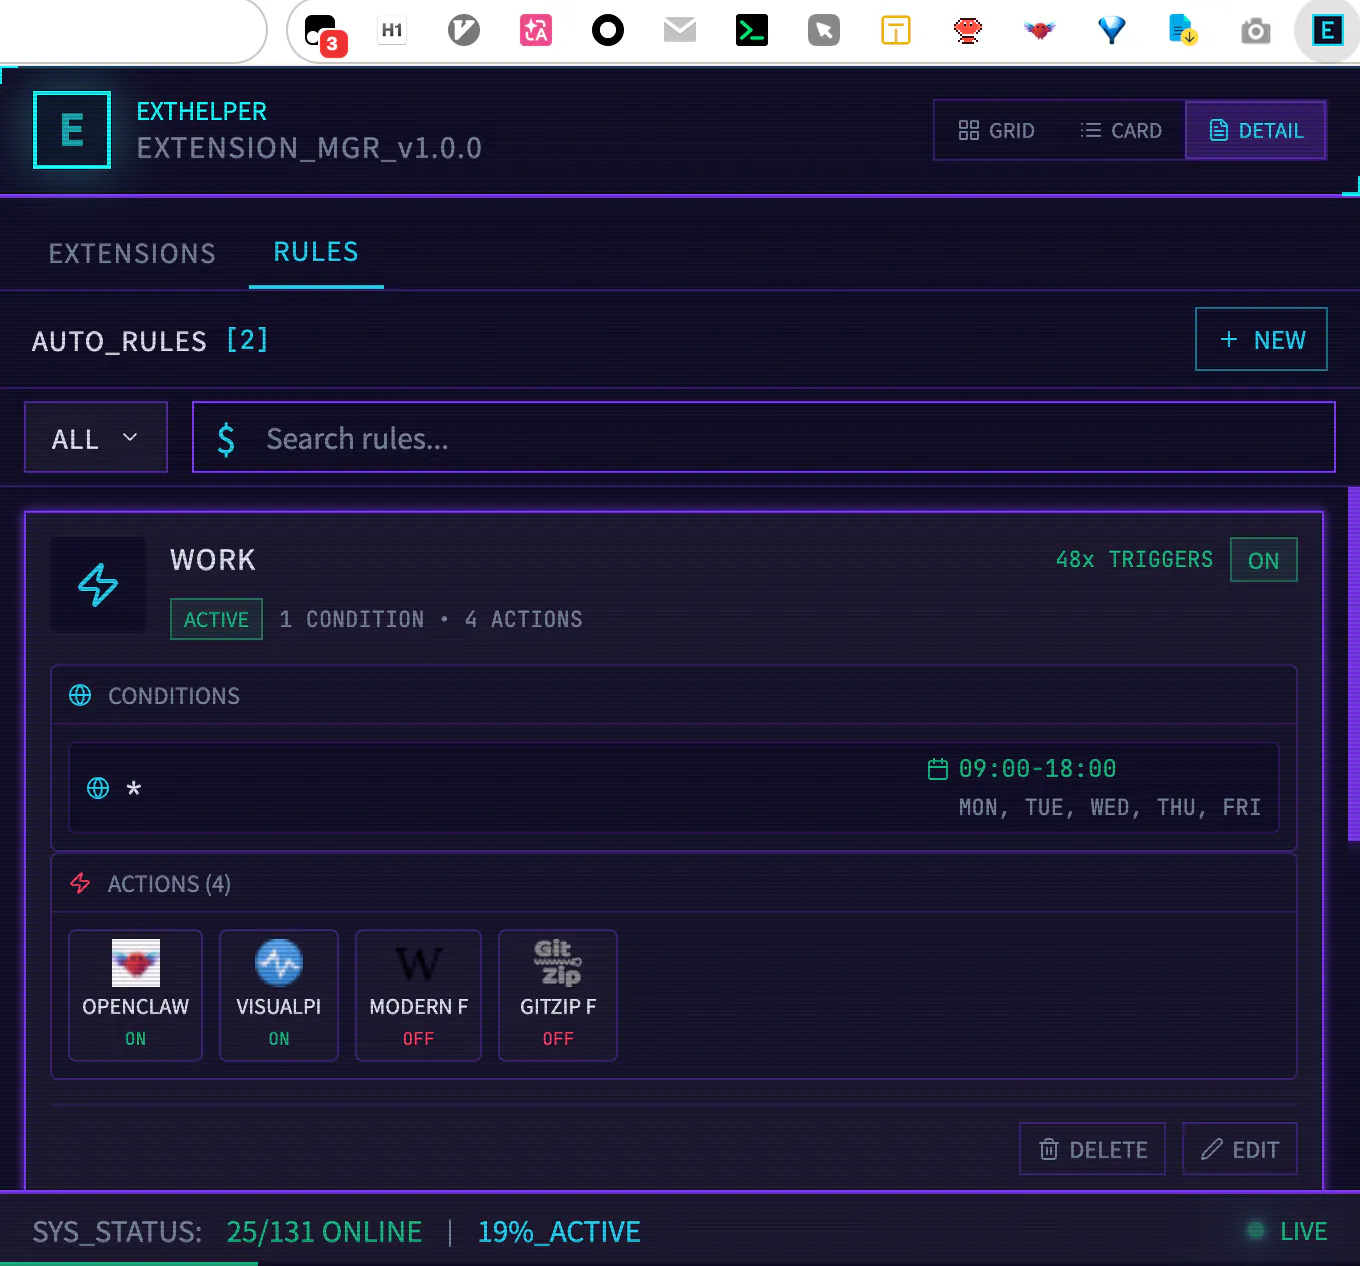This screenshot has width=1360, height=1266.
Task: Create a NEW rule
Action: 1262,339
